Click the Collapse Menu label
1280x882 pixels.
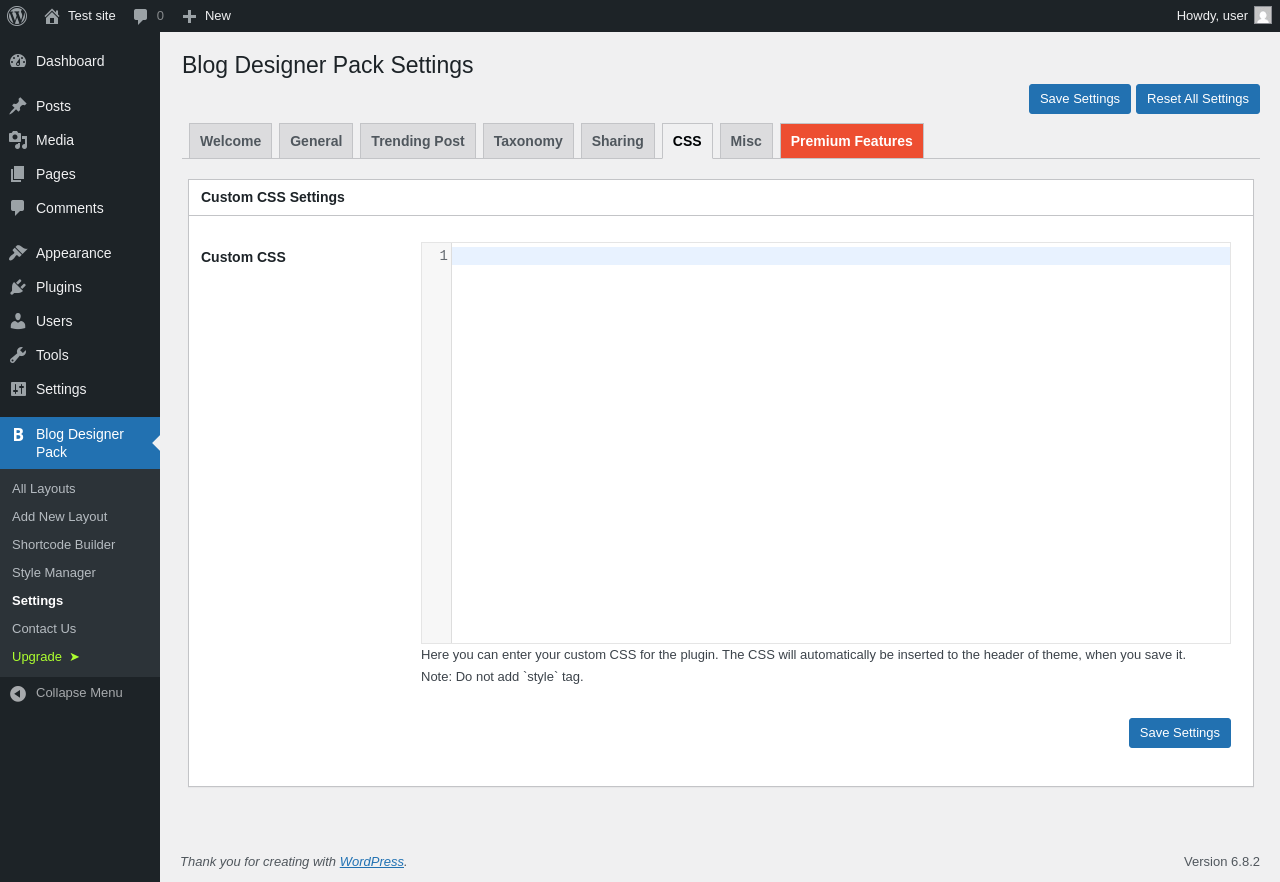point(79,693)
